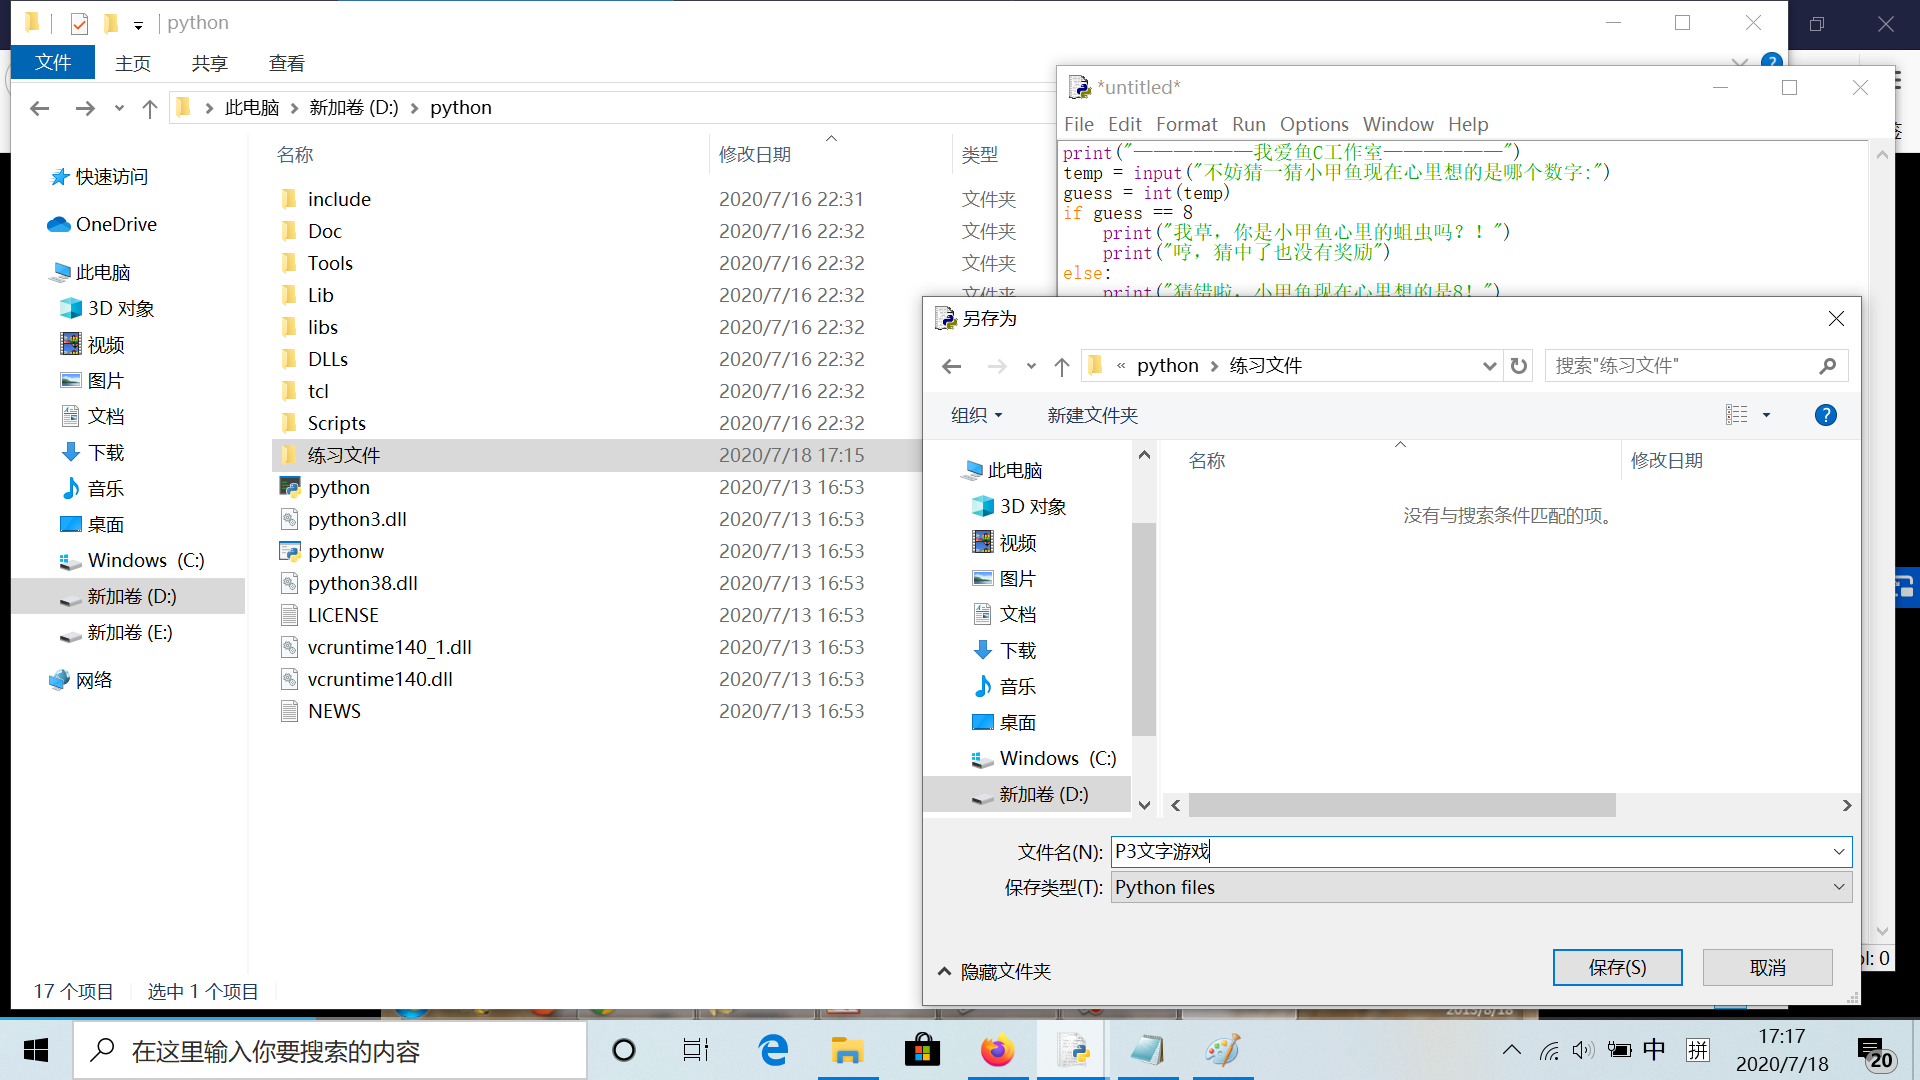
Task: Open Microsoft Store from taskbar
Action: coord(922,1050)
